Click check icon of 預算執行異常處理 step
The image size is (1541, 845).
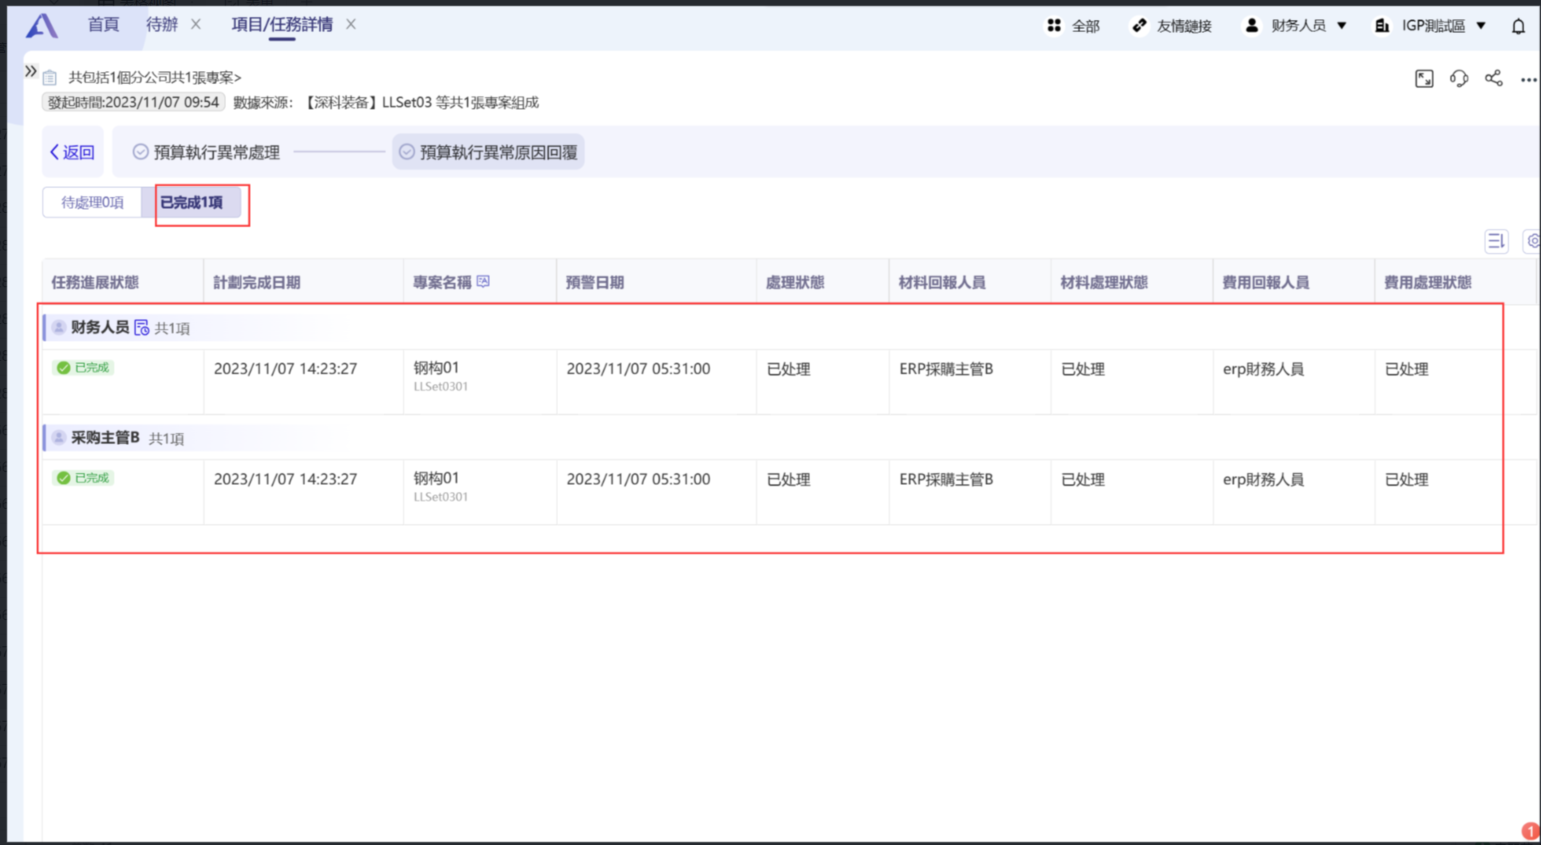coord(141,152)
